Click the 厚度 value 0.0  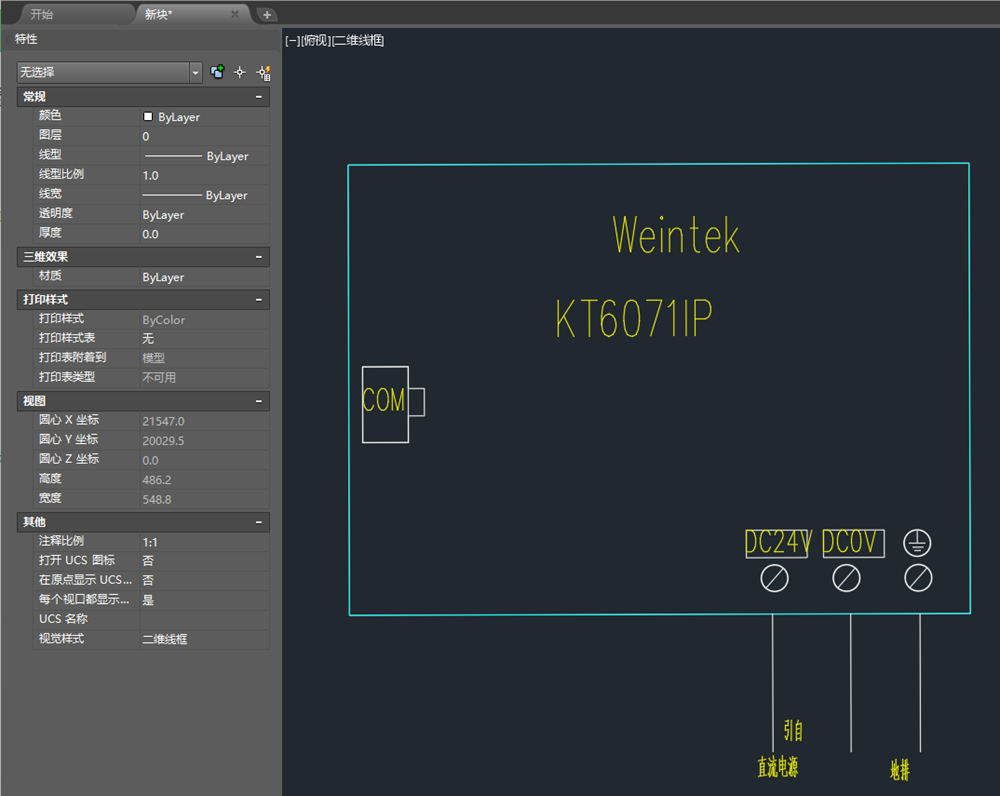(205, 234)
